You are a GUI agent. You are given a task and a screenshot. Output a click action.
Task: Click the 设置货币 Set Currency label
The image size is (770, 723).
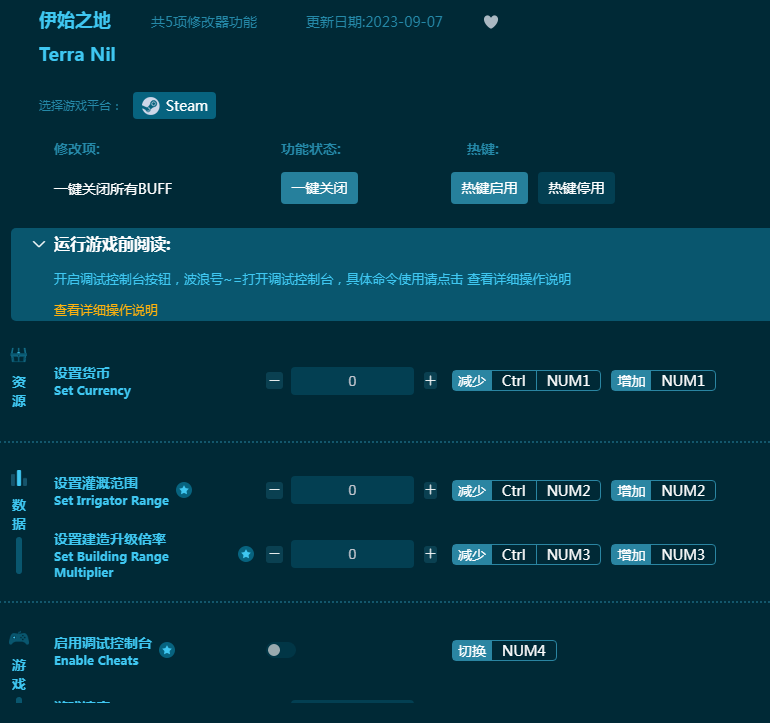coord(92,382)
